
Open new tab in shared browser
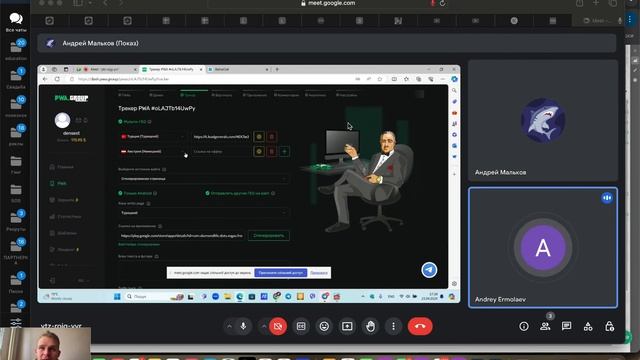point(277,69)
